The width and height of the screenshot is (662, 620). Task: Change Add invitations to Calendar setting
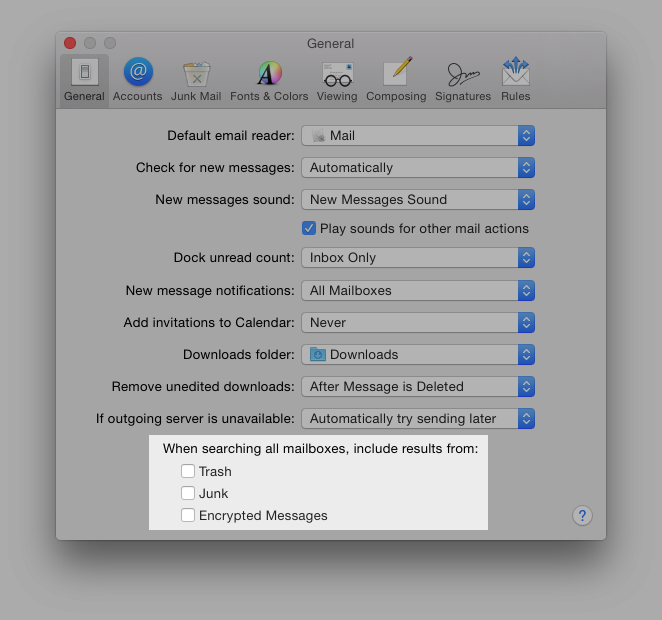click(x=418, y=322)
